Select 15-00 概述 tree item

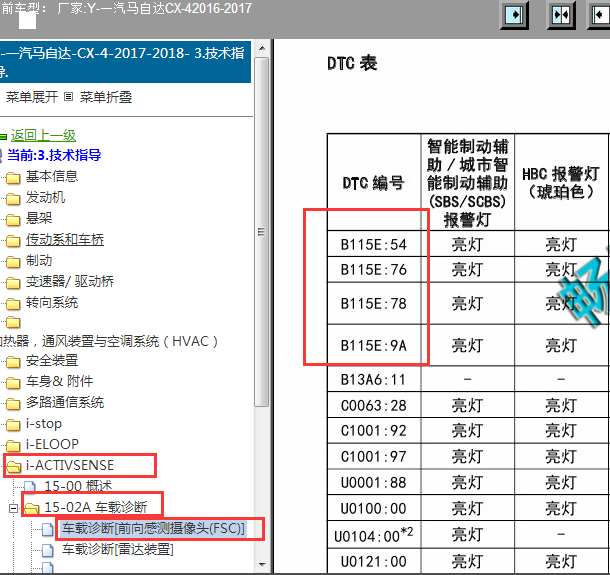click(x=78, y=486)
